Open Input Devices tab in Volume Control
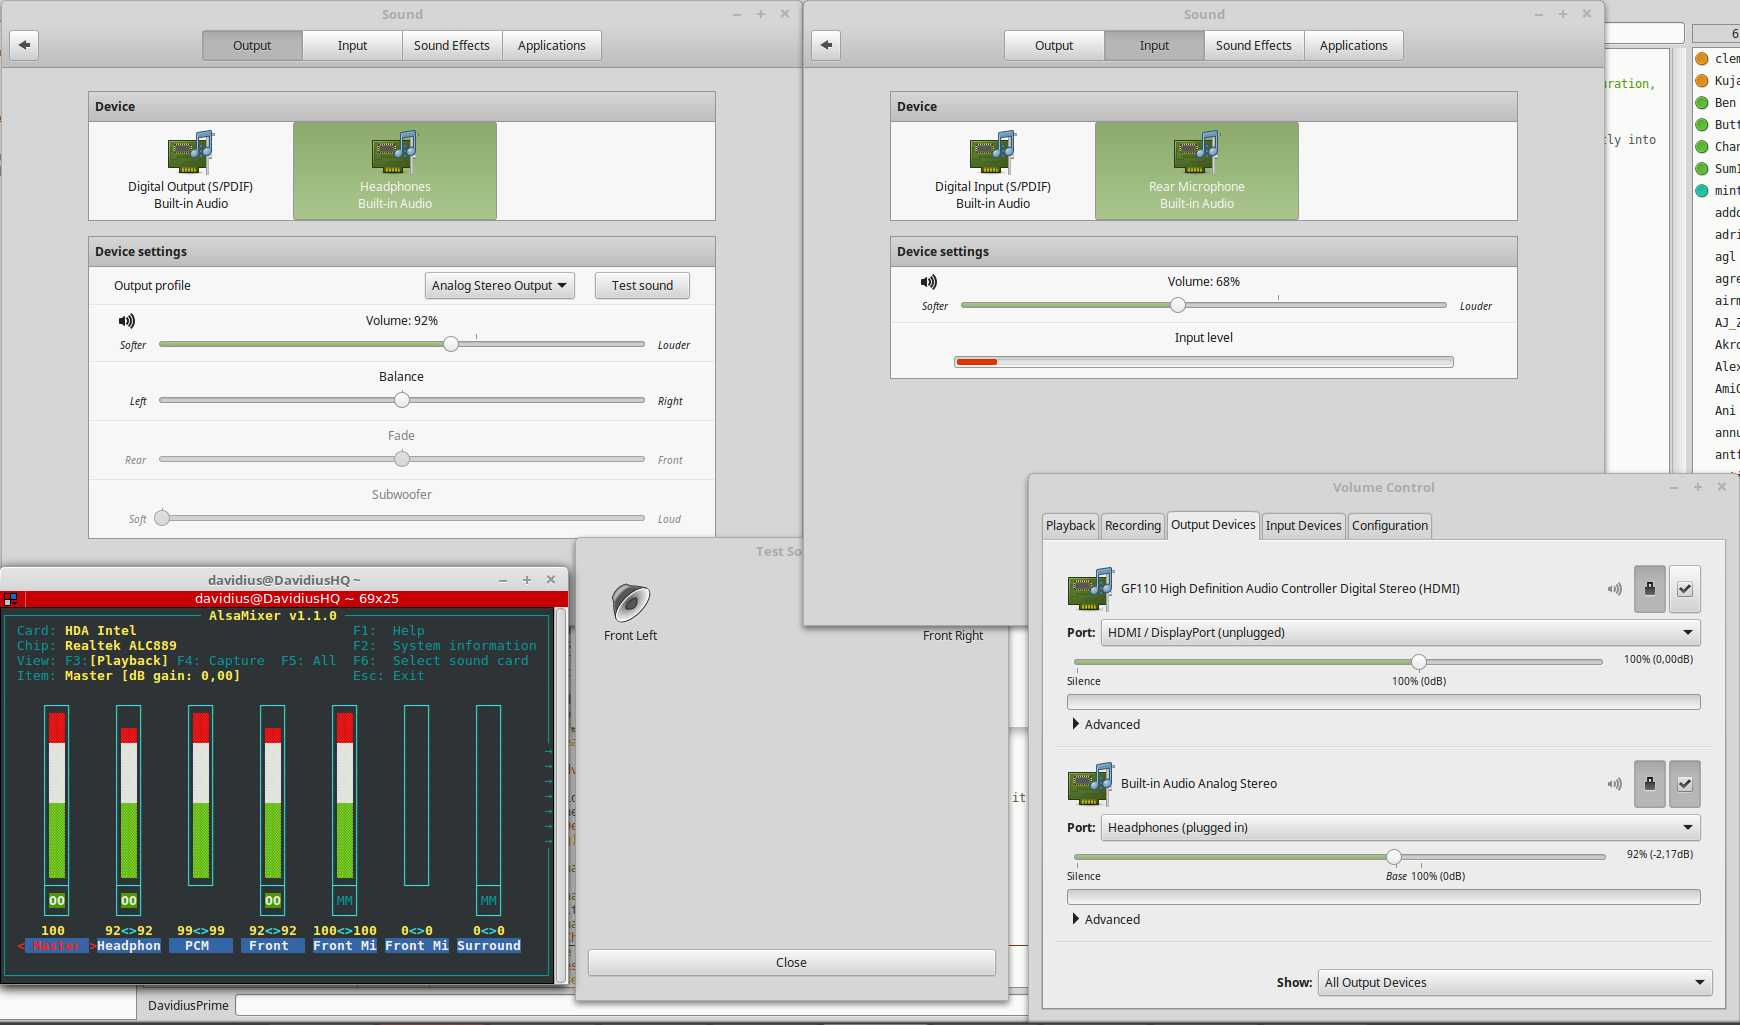Screen dimensions: 1740x1025 (x=1304, y=526)
